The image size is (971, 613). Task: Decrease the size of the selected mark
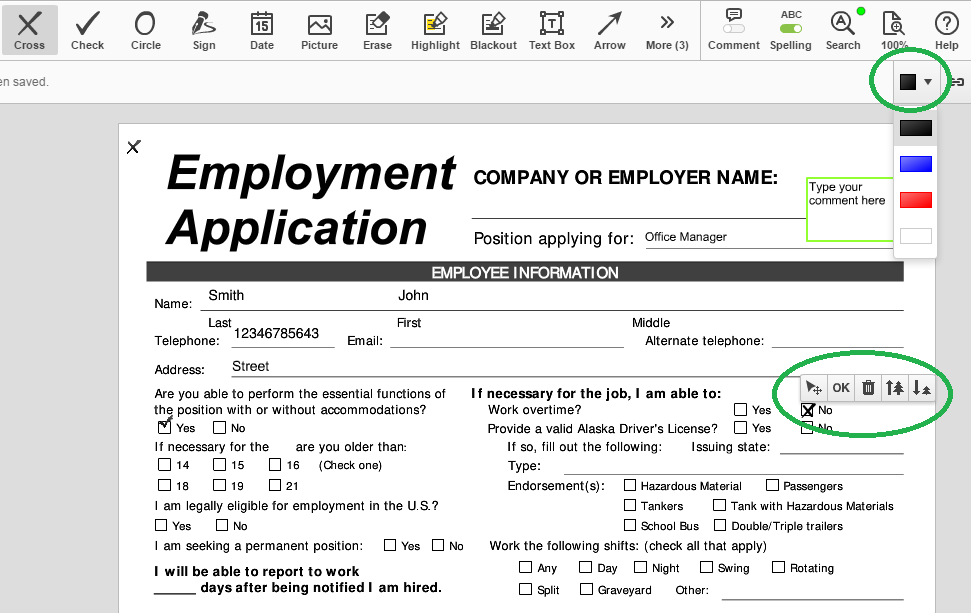[921, 388]
